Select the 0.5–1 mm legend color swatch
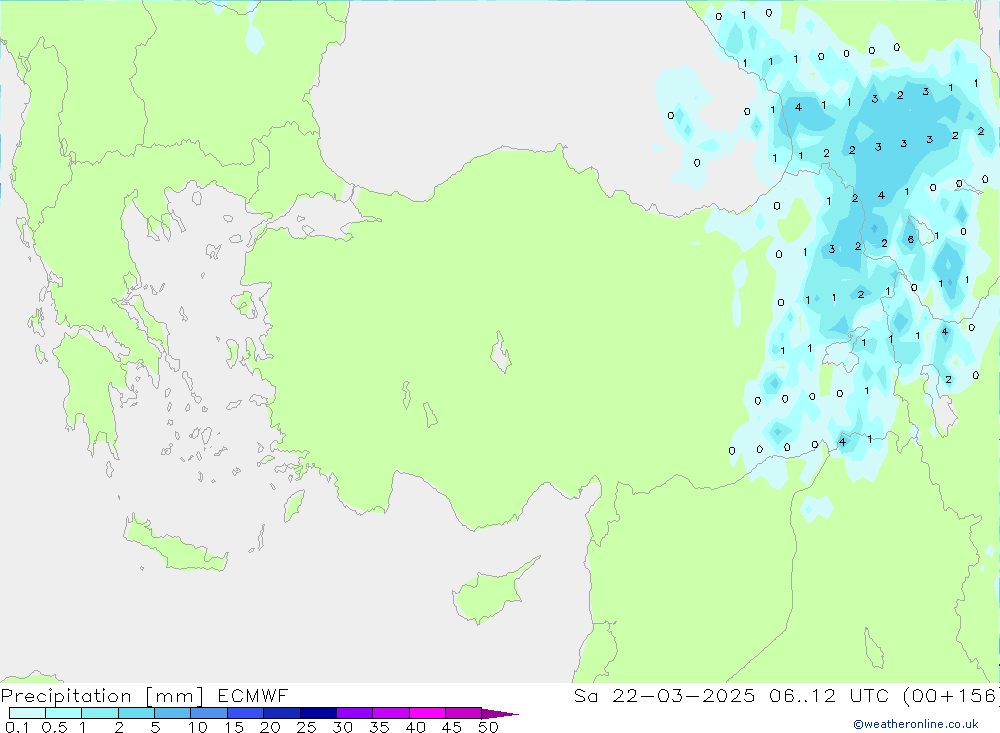 tap(64, 713)
